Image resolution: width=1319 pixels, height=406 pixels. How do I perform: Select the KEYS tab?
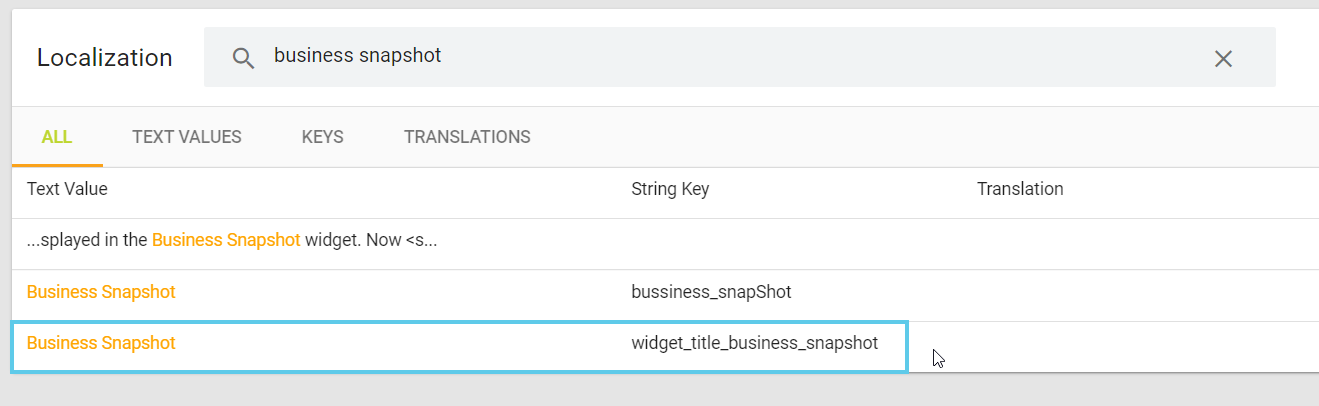coord(322,137)
